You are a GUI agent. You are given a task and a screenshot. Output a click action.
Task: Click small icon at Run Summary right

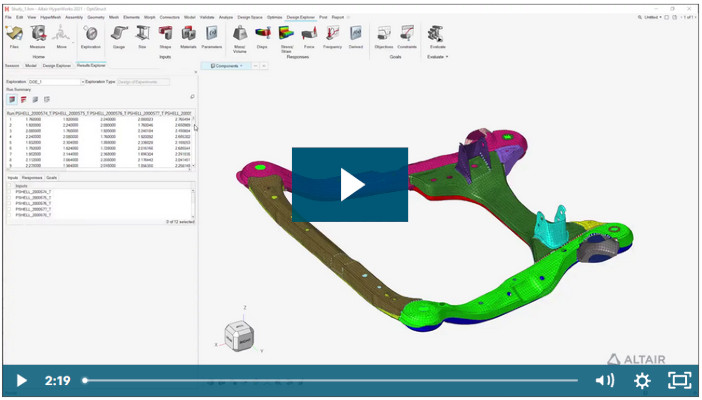192,96
